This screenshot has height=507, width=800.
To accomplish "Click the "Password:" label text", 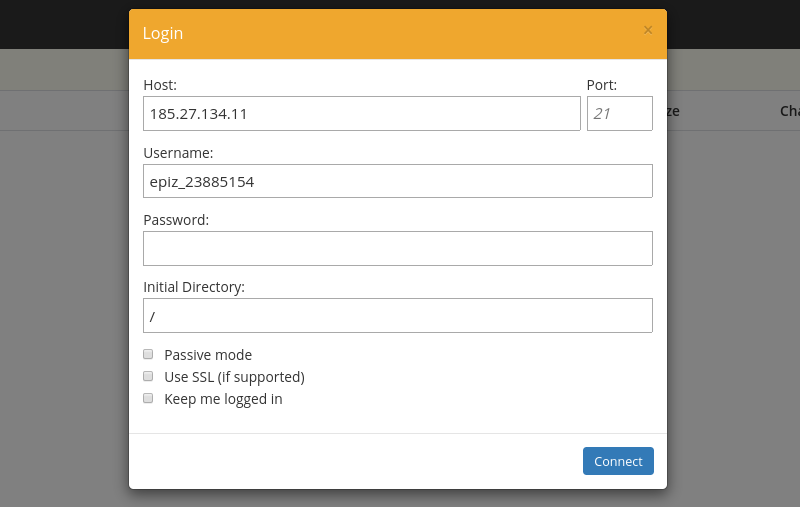I will 176,220.
